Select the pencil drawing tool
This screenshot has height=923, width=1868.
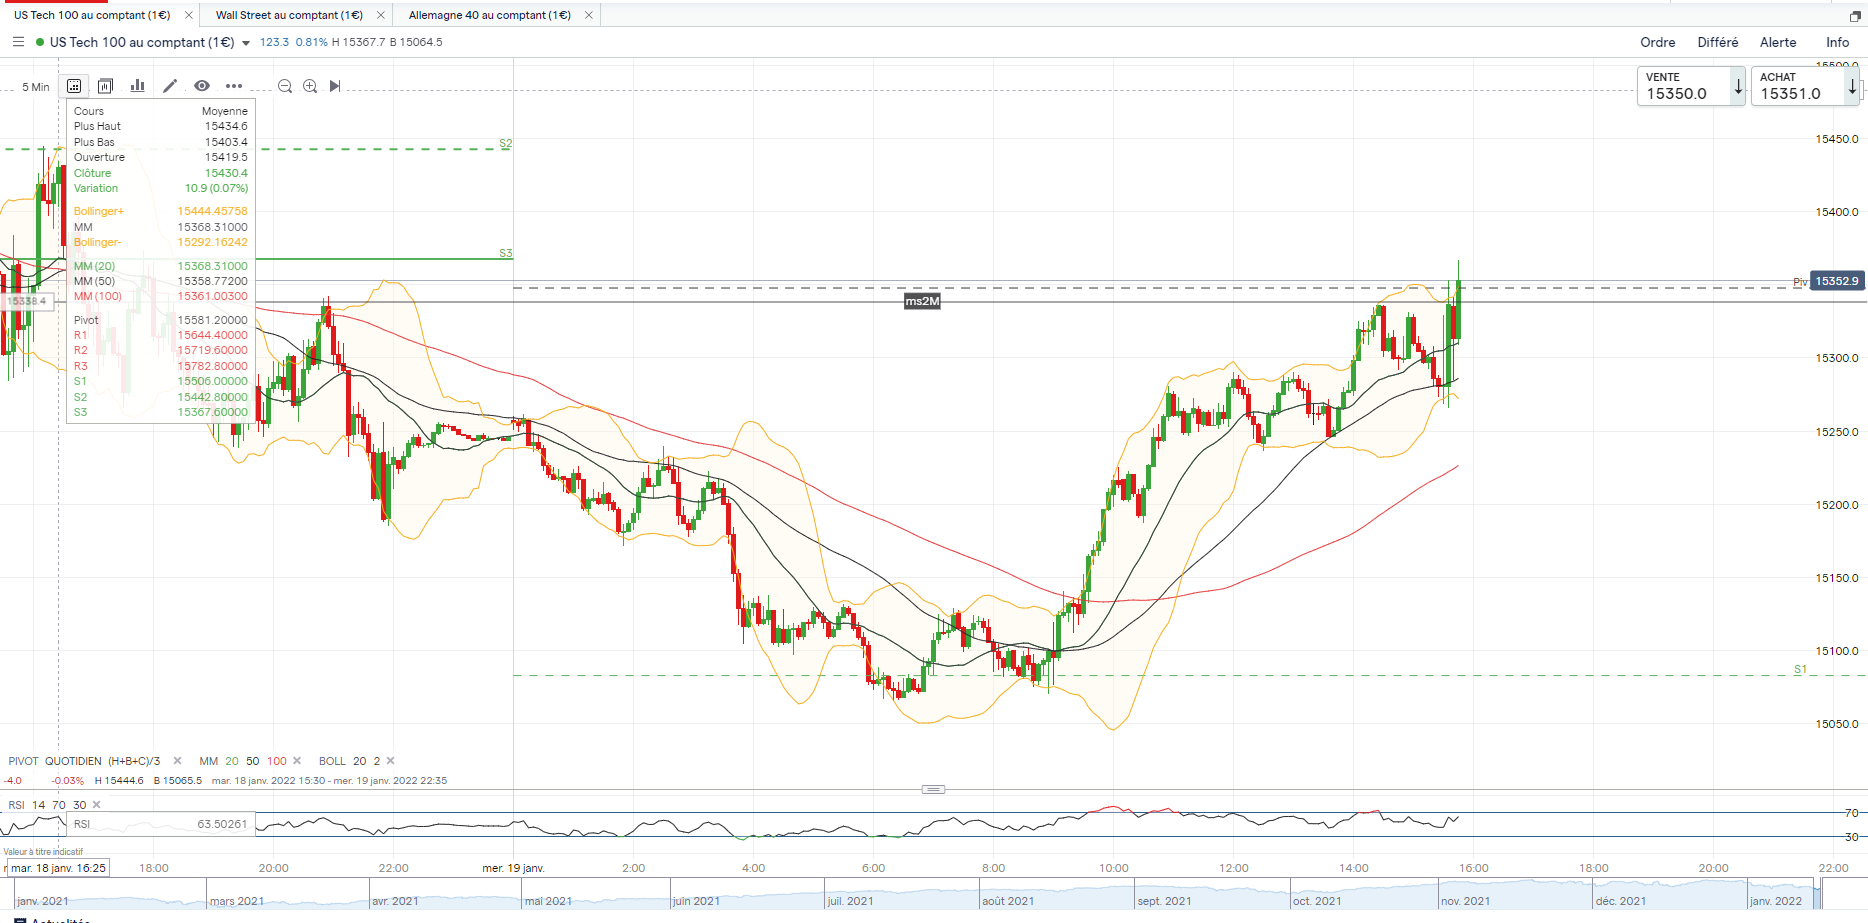170,86
